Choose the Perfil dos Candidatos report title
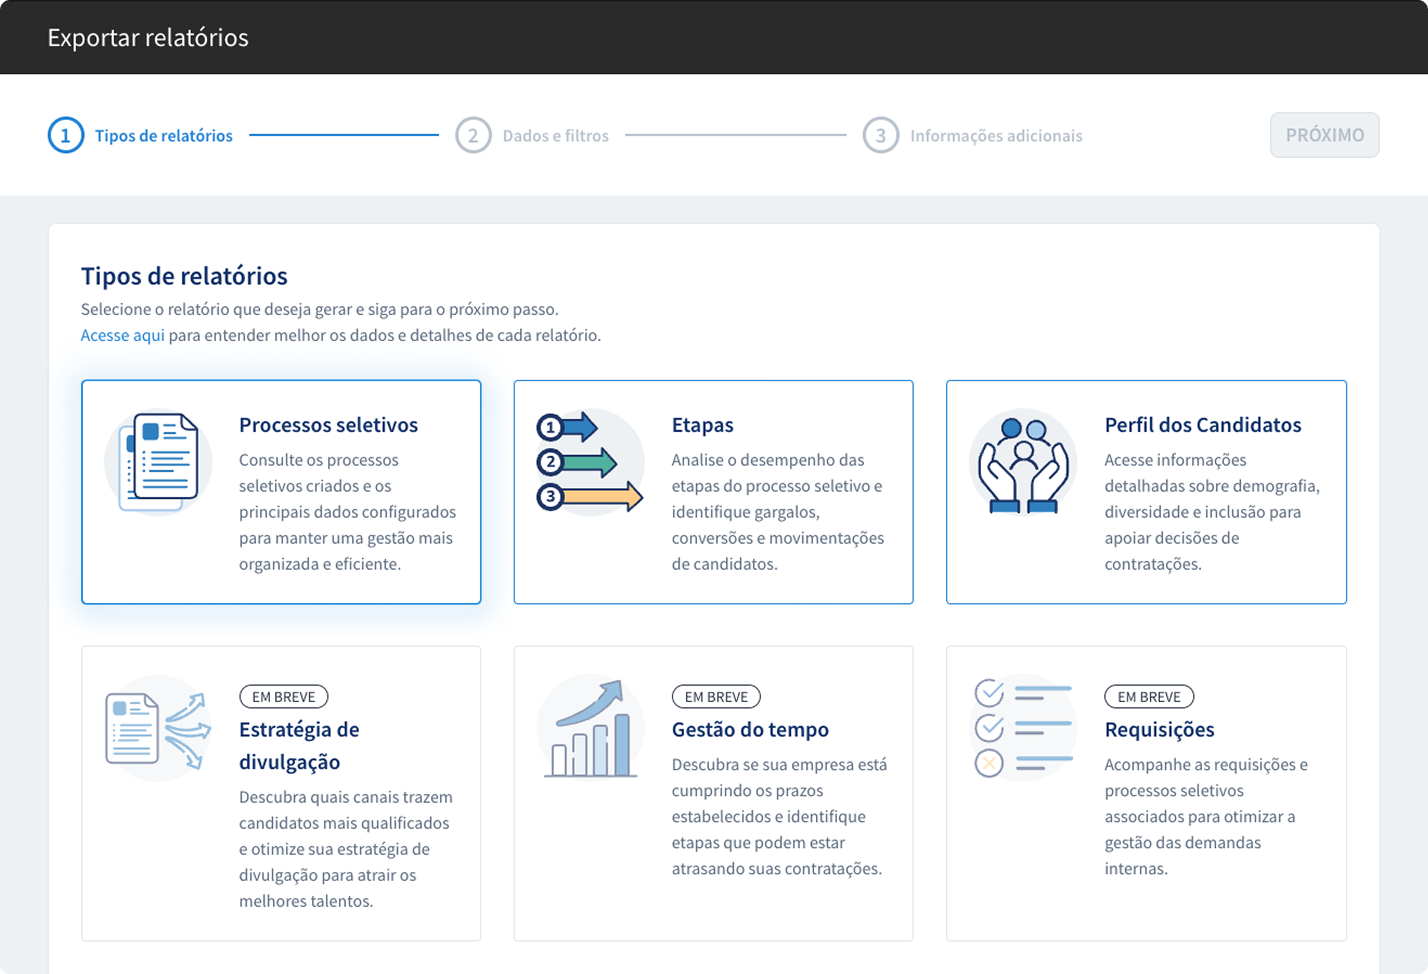 pos(1202,425)
